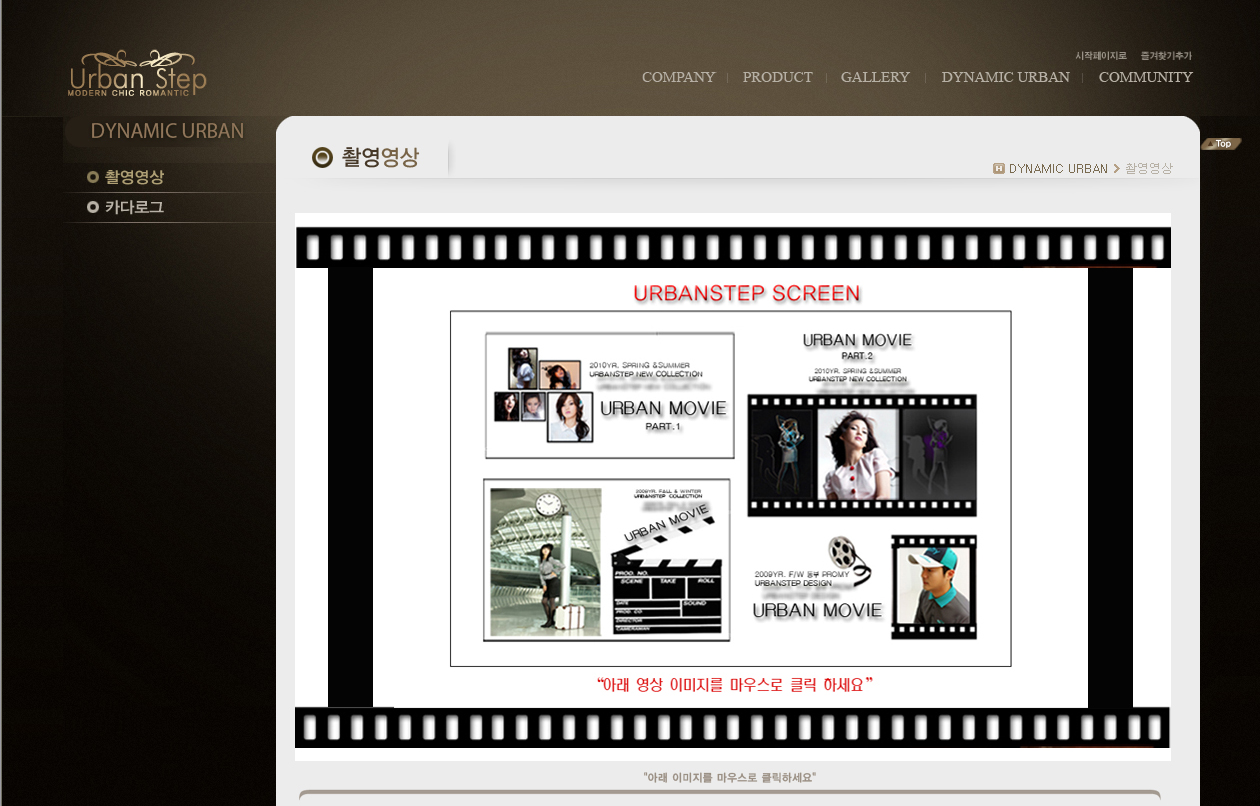Go to the GALLERY menu
The height and width of the screenshot is (806, 1260).
(875, 77)
